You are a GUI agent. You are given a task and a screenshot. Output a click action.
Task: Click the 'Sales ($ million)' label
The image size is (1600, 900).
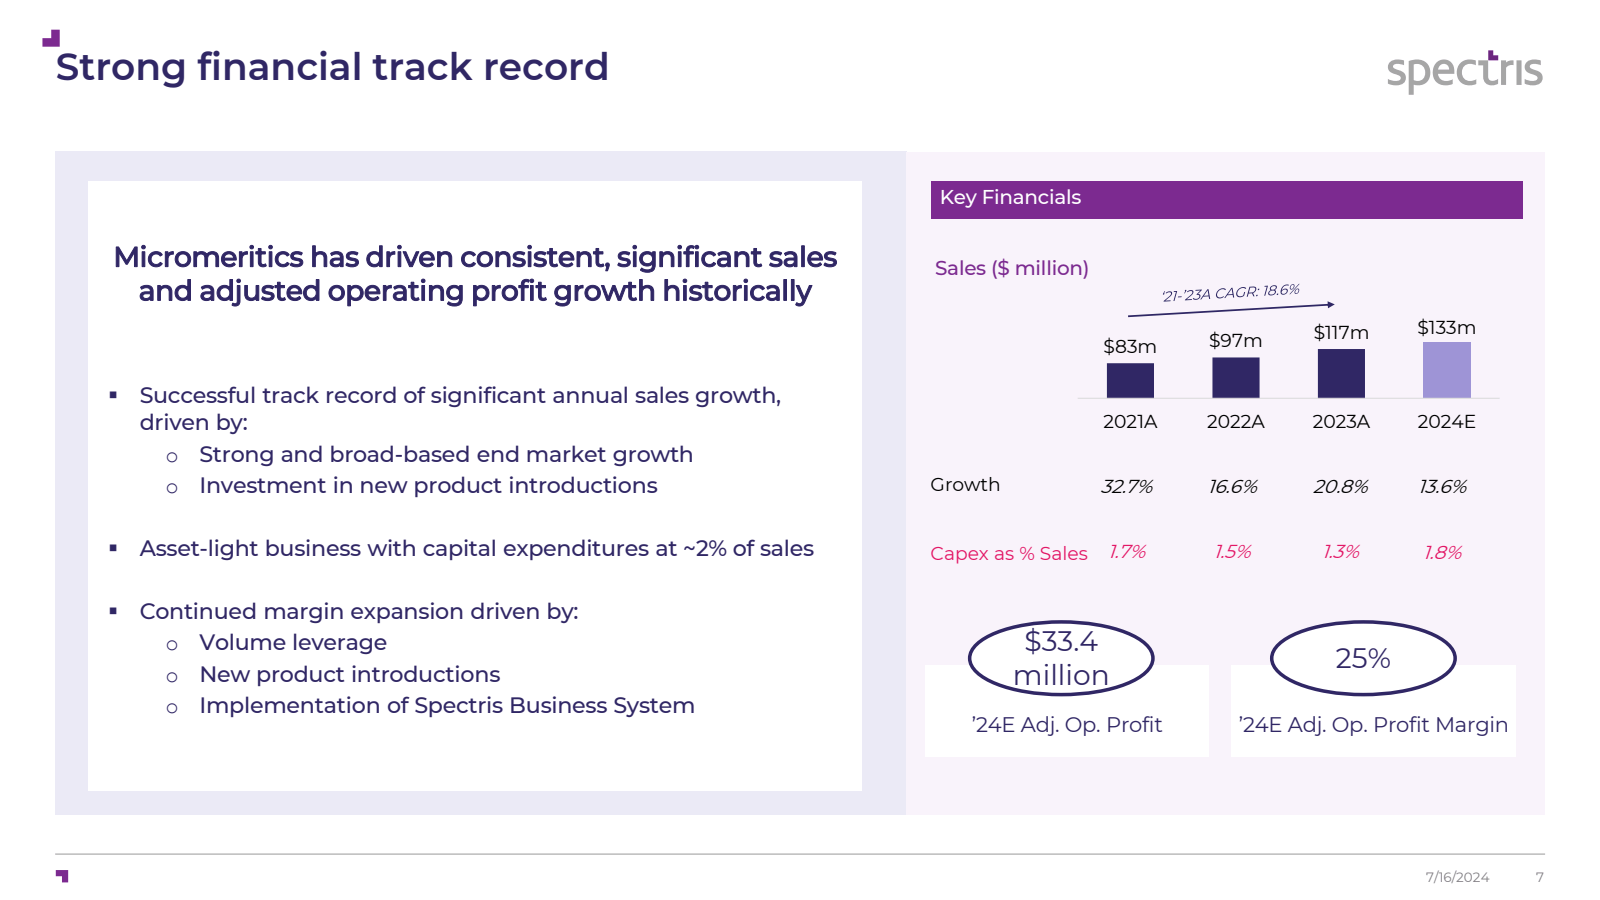[1011, 268]
